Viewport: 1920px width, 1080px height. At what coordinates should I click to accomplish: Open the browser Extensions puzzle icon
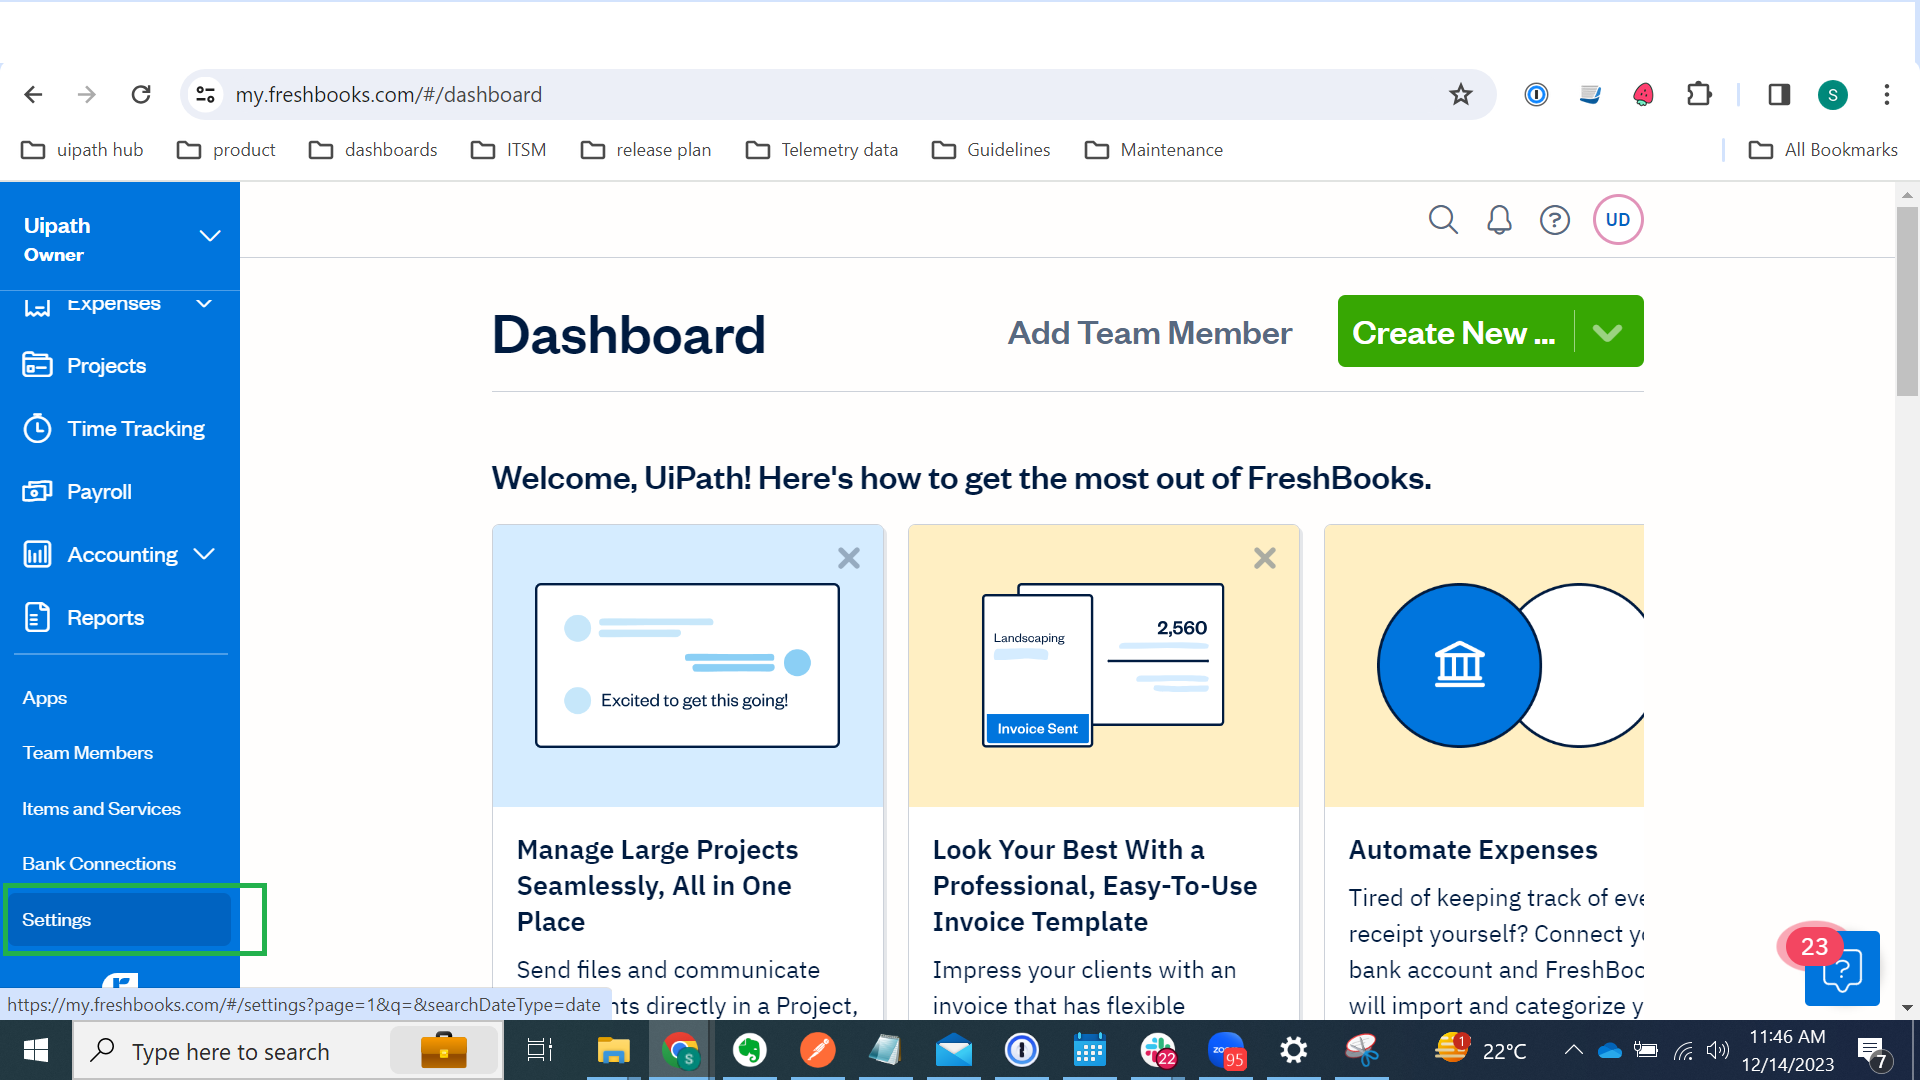pyautogui.click(x=1699, y=95)
